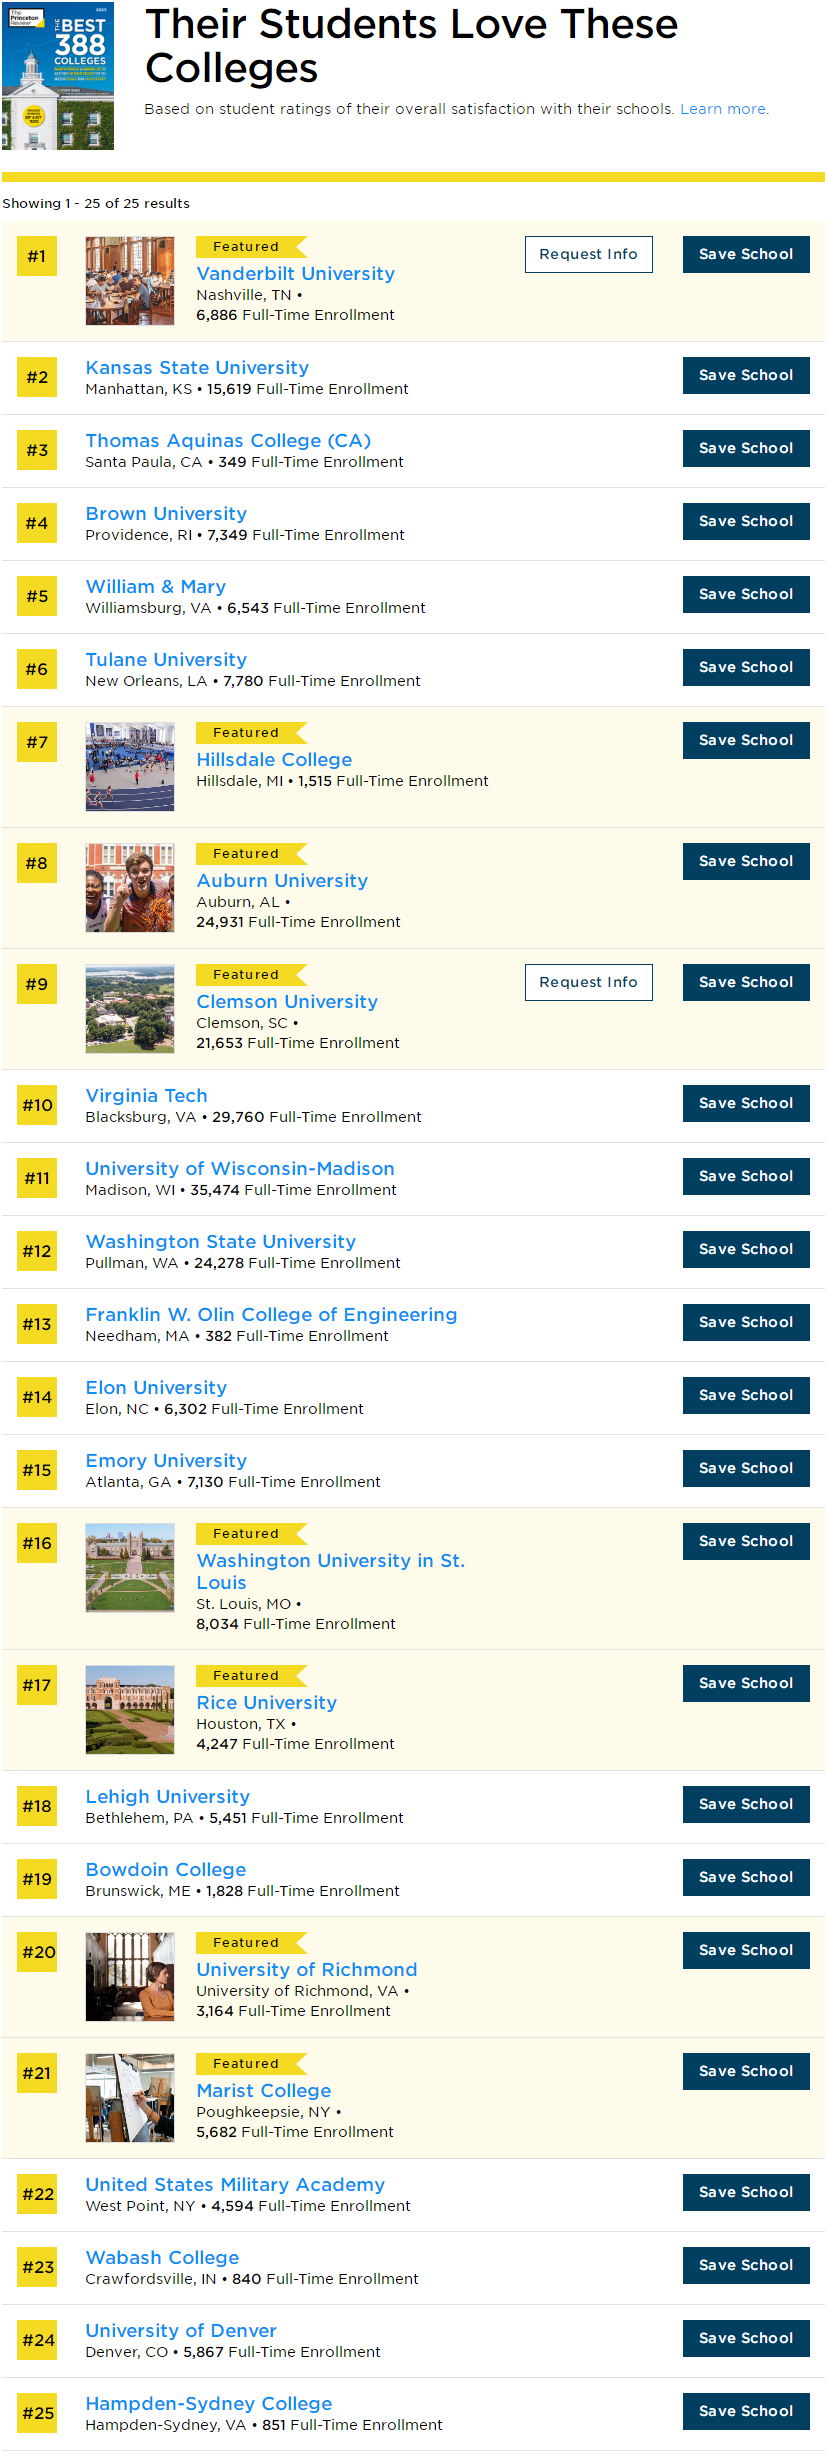Click the Hillsdale College track photo
Image resolution: width=829 pixels, height=2454 pixels.
130,767
